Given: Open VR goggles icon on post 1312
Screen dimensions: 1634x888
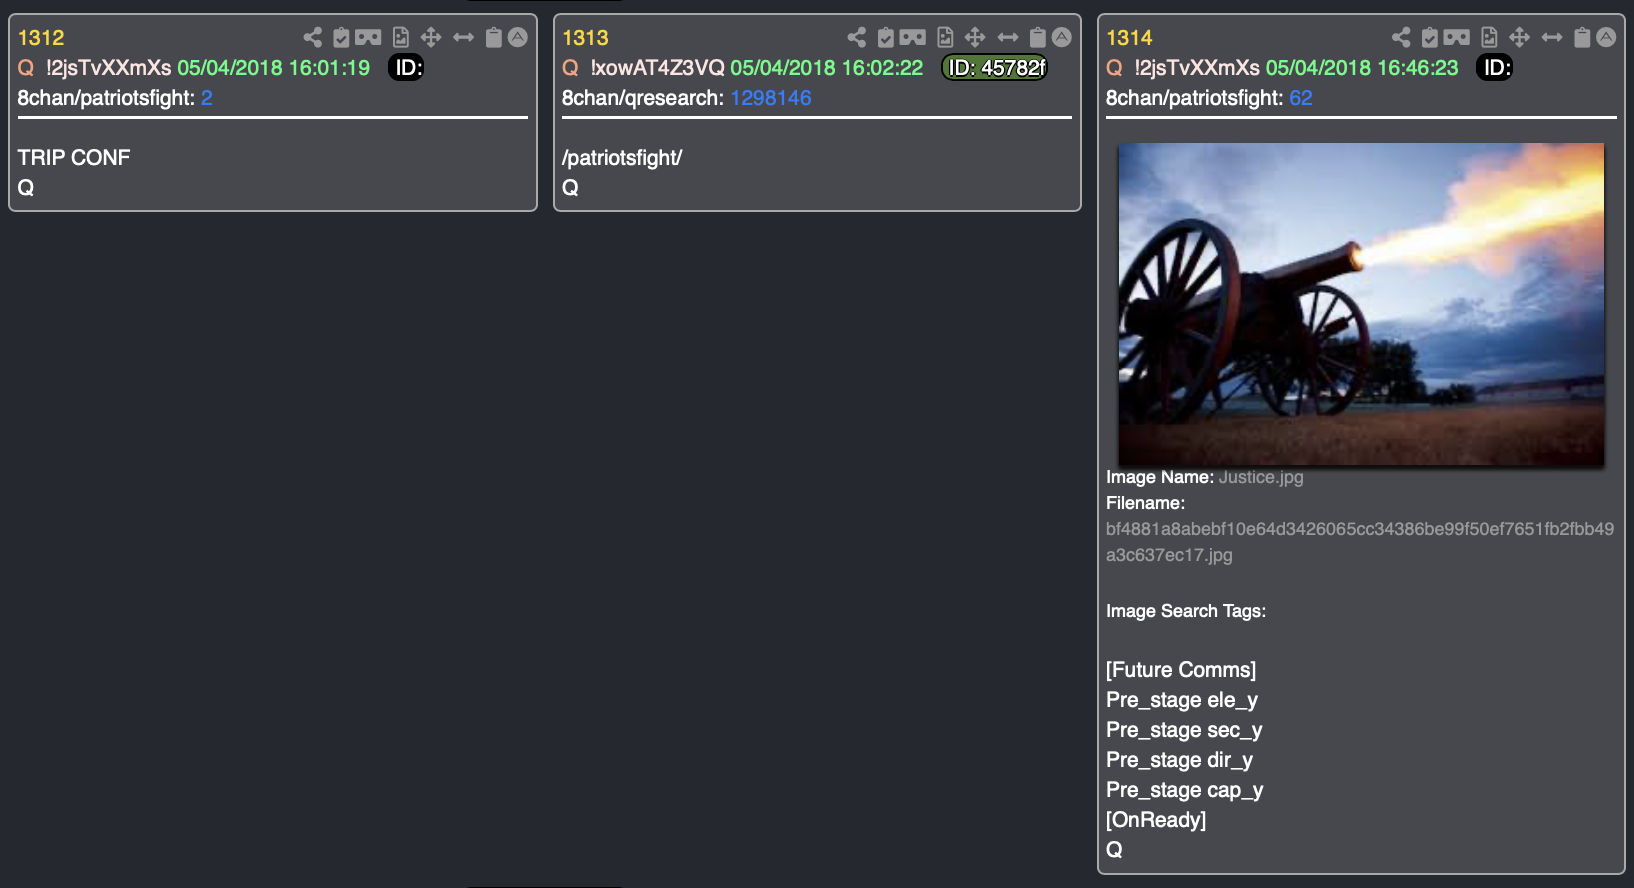Looking at the screenshot, I should (x=368, y=37).
